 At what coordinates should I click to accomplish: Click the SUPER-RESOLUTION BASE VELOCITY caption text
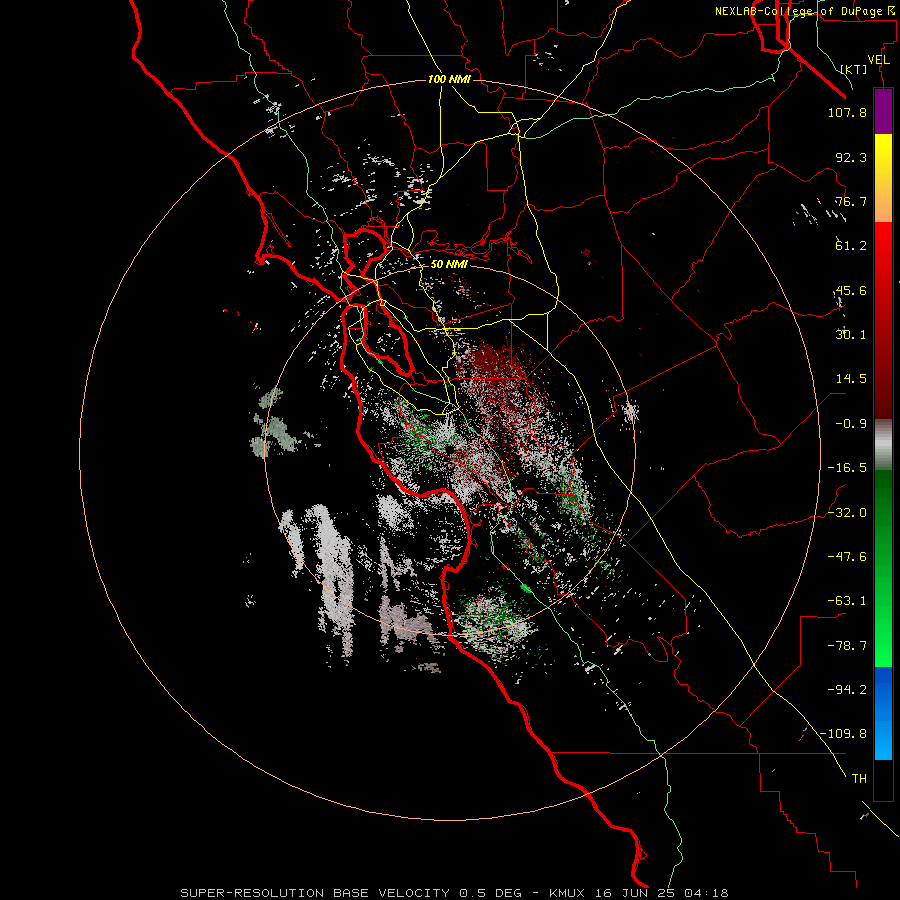pyautogui.click(x=315, y=893)
